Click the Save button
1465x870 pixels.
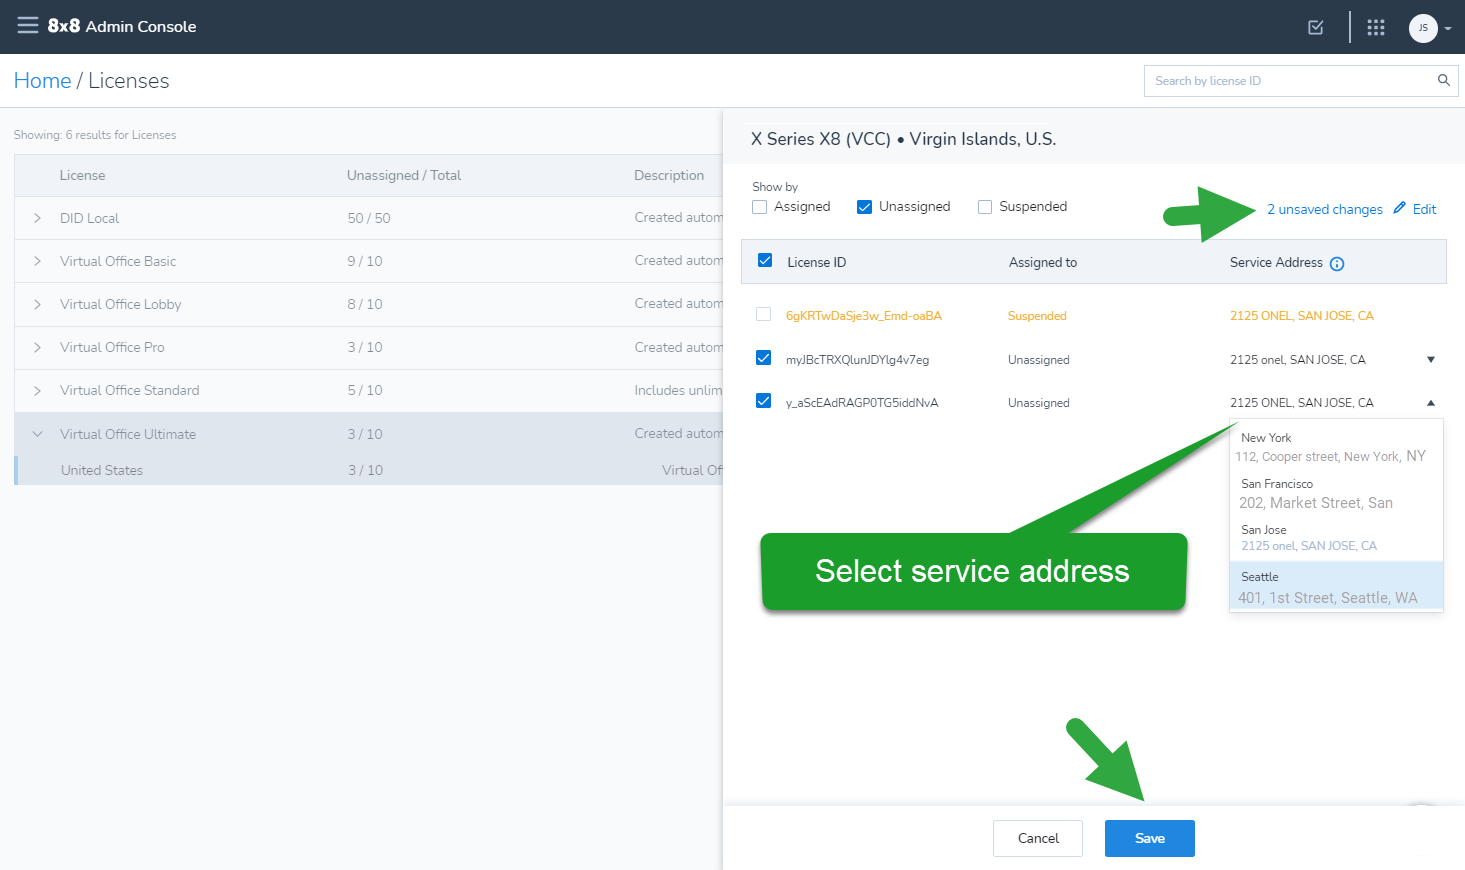tap(1150, 838)
